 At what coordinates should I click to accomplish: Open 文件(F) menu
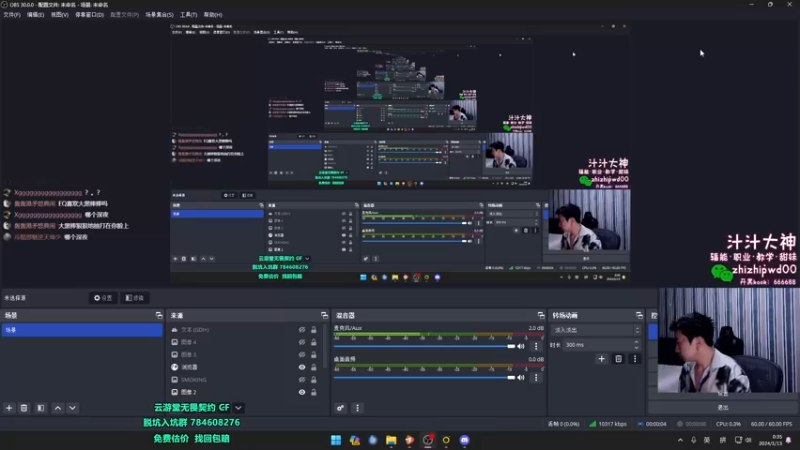[12, 15]
